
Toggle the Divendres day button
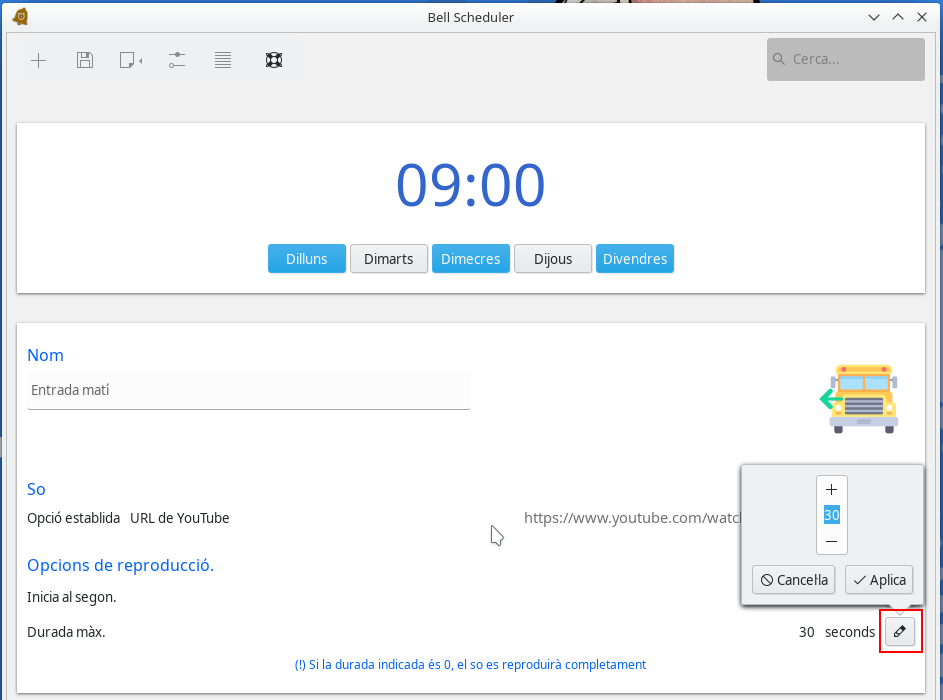click(x=635, y=259)
